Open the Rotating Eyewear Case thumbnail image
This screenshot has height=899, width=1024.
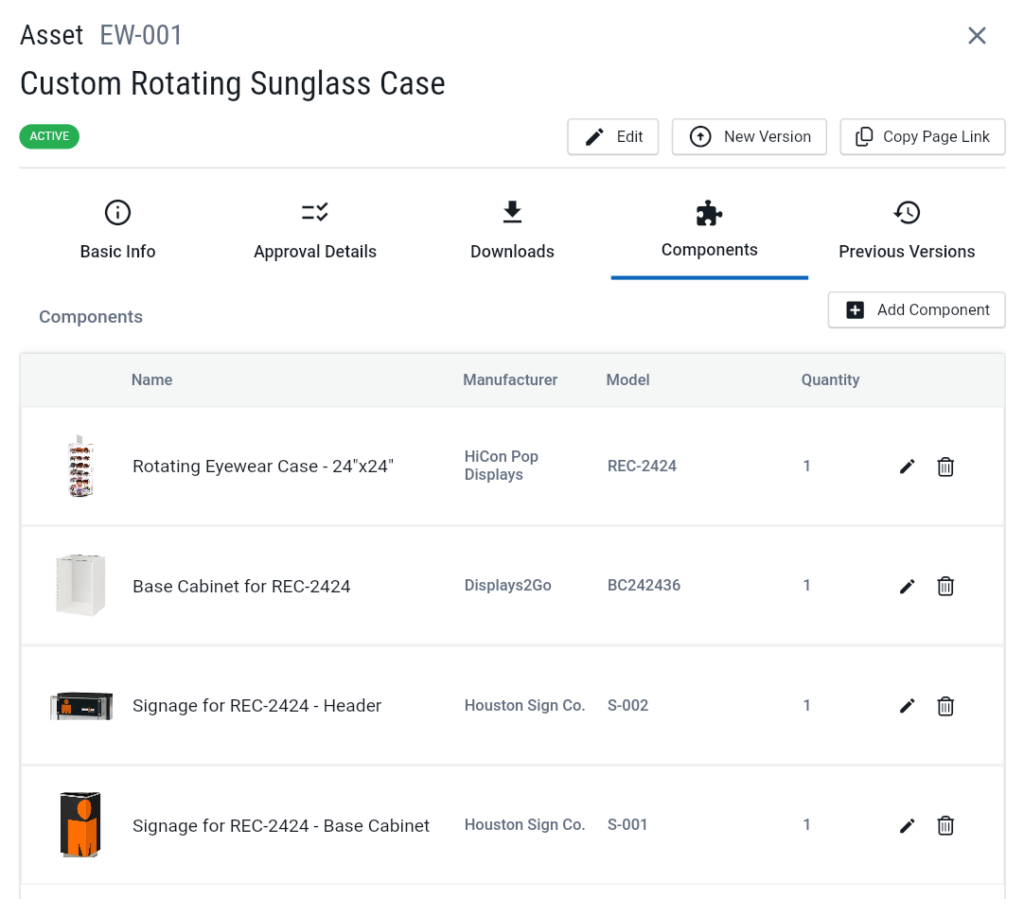80,466
